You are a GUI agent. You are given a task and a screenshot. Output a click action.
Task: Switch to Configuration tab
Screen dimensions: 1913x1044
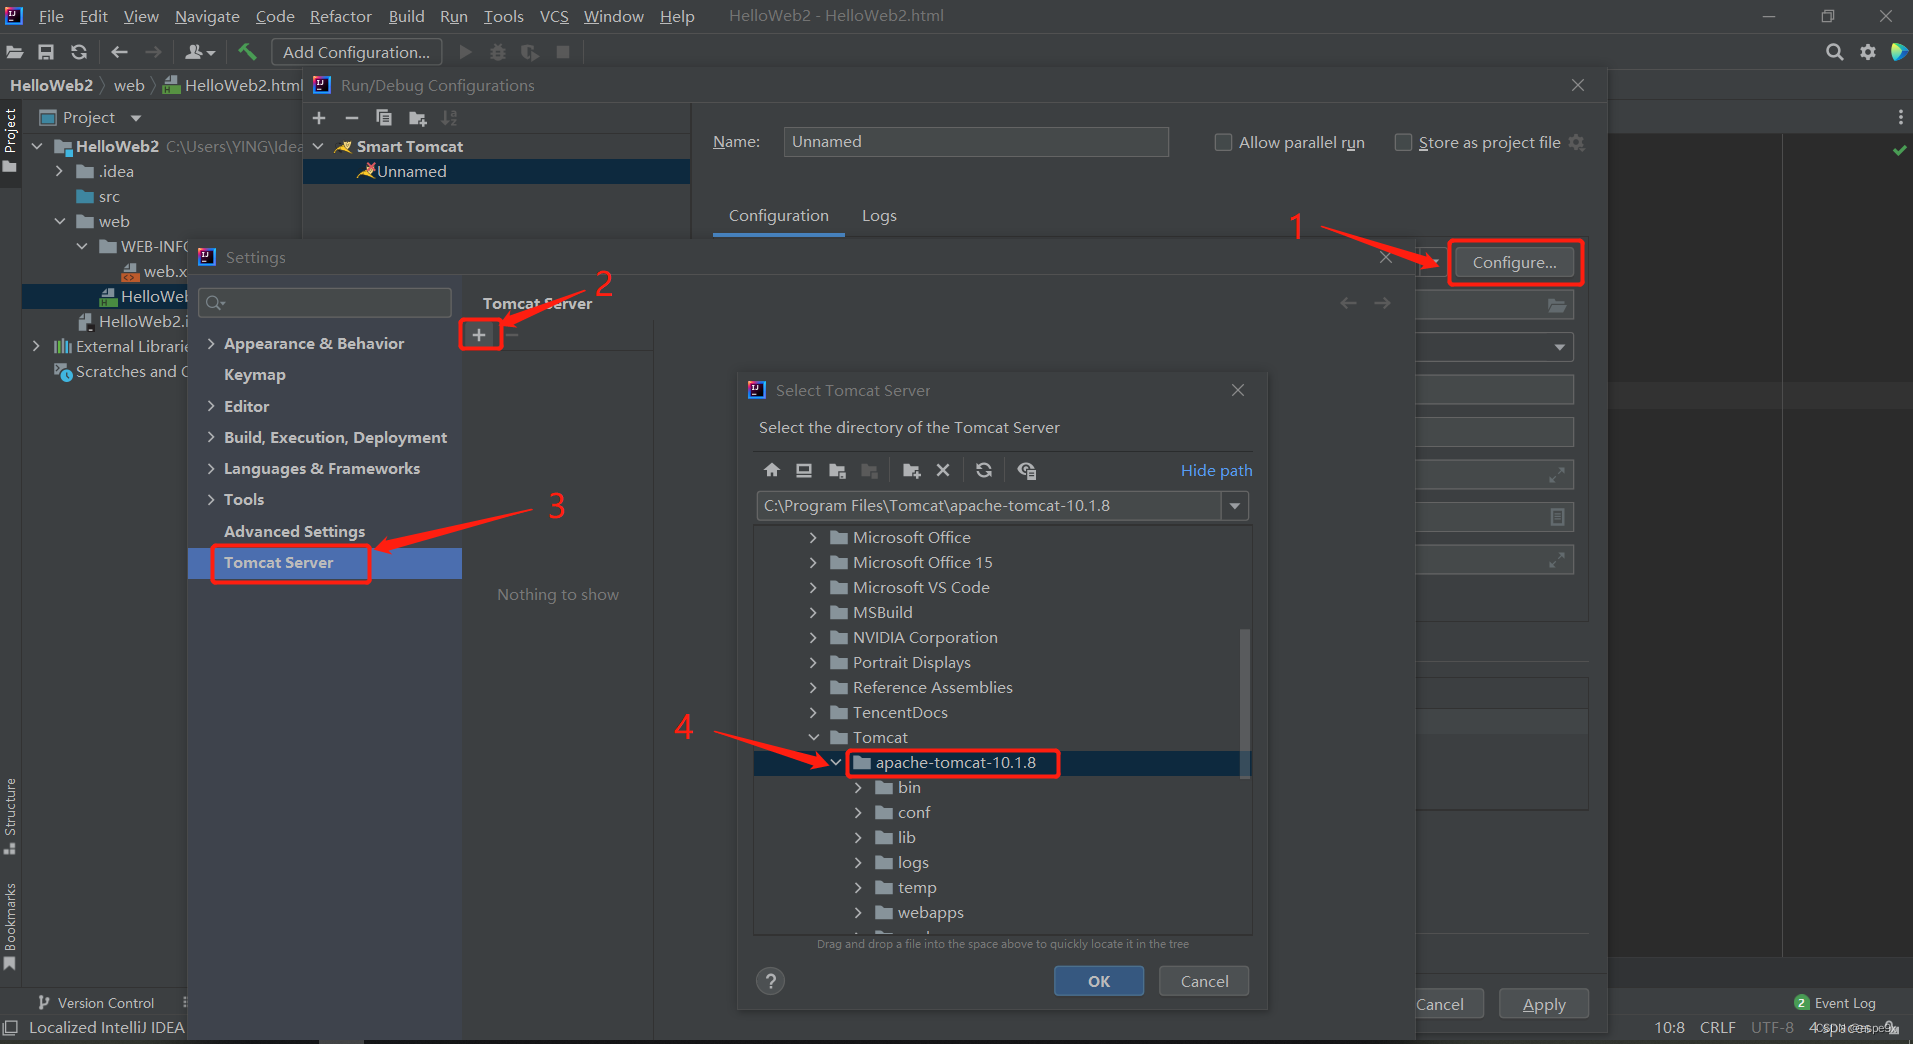pyautogui.click(x=778, y=216)
